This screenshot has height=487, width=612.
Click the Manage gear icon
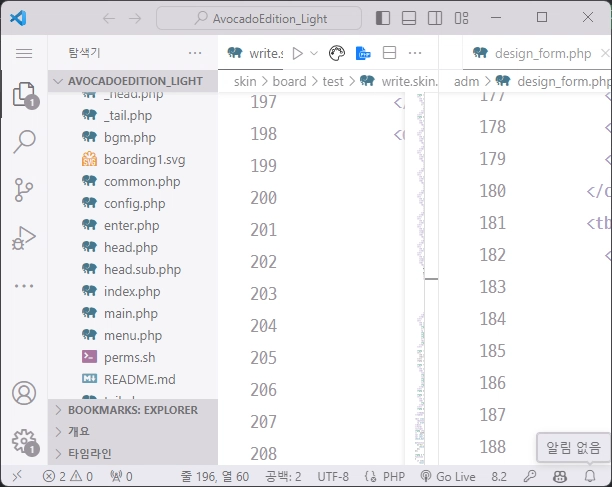24,441
